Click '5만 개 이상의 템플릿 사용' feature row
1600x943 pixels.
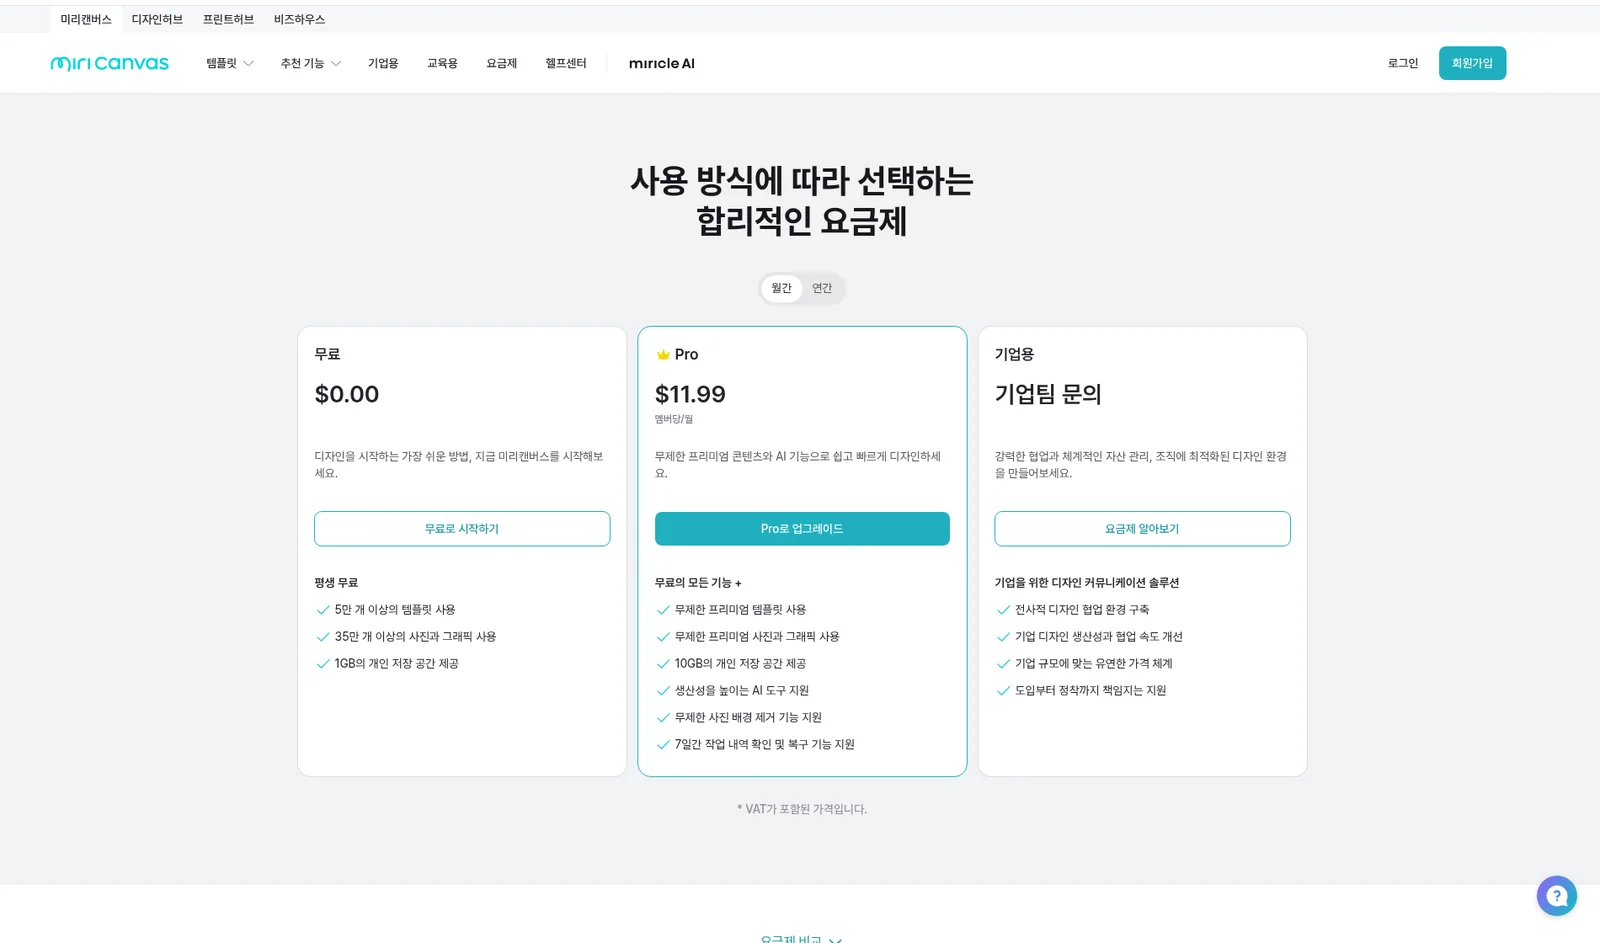385,610
